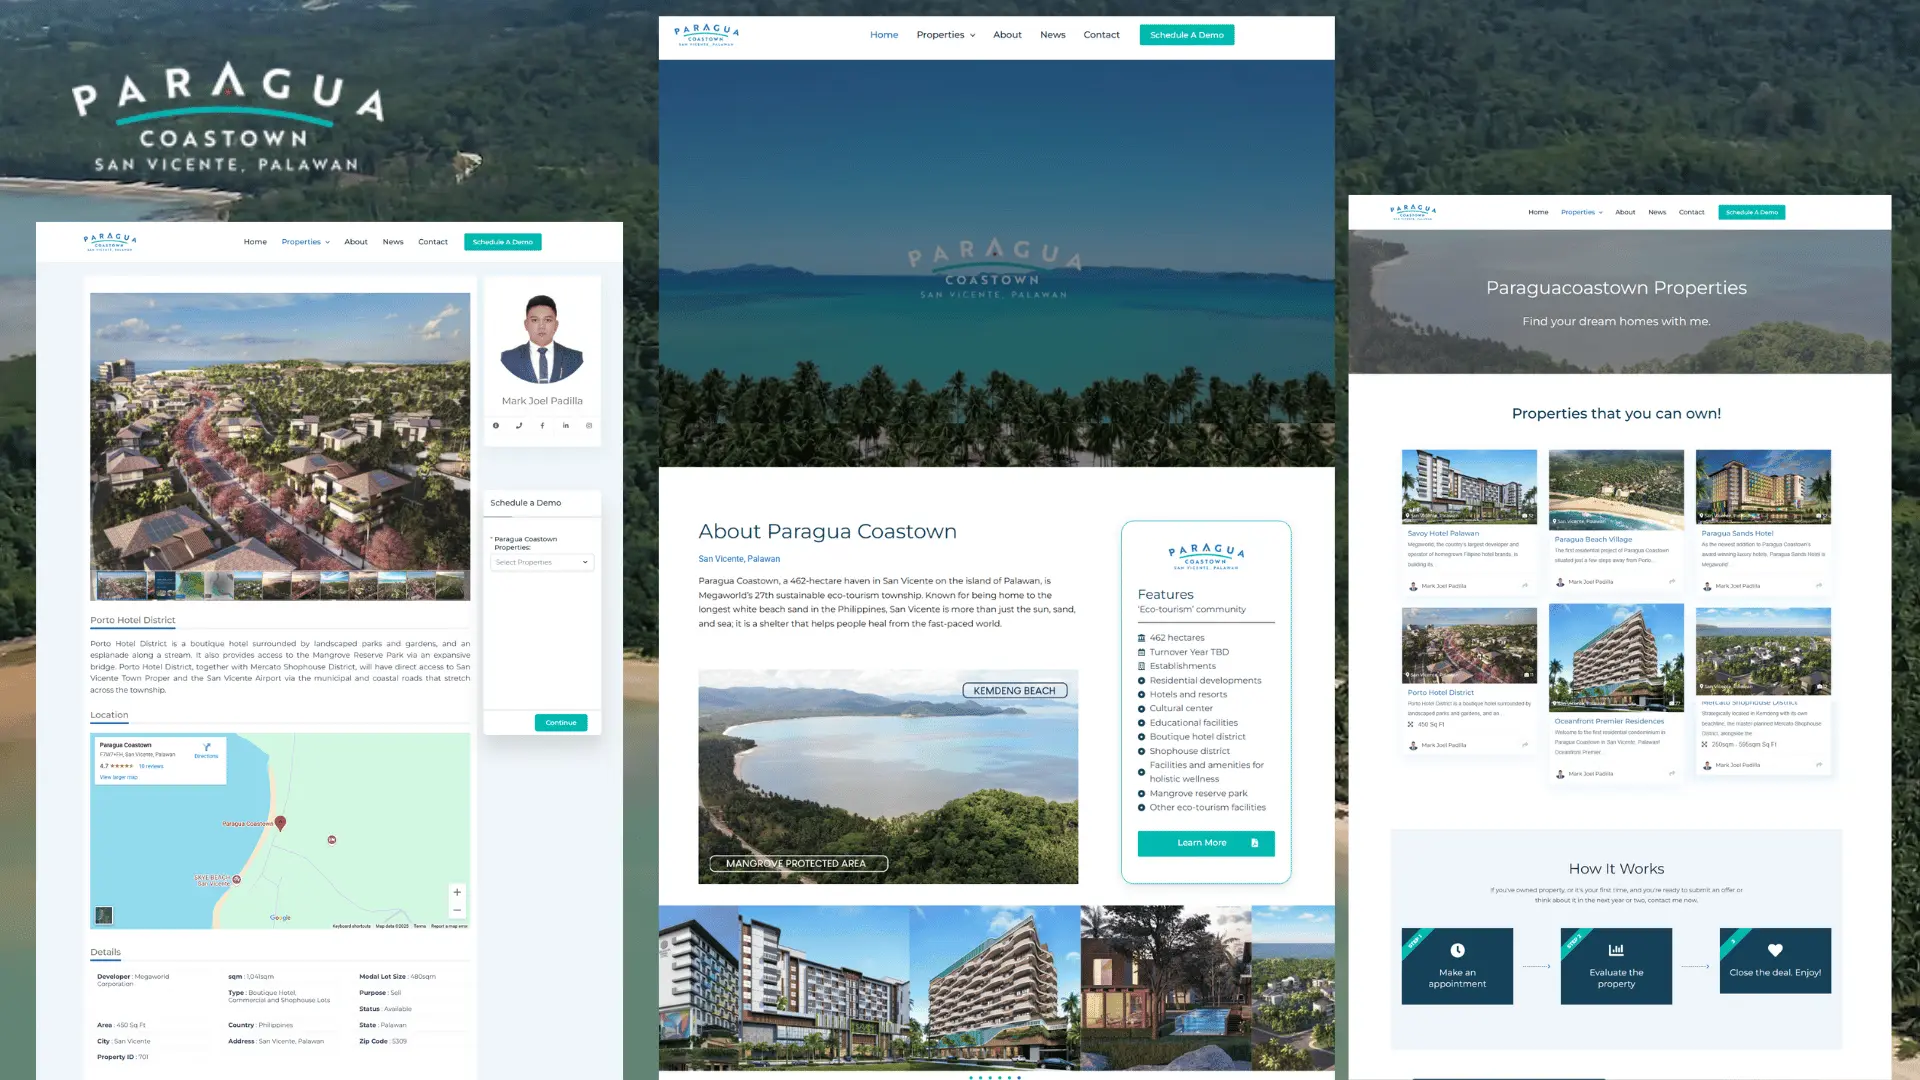Click Mark Joel Padilla's profile photo

[542, 340]
